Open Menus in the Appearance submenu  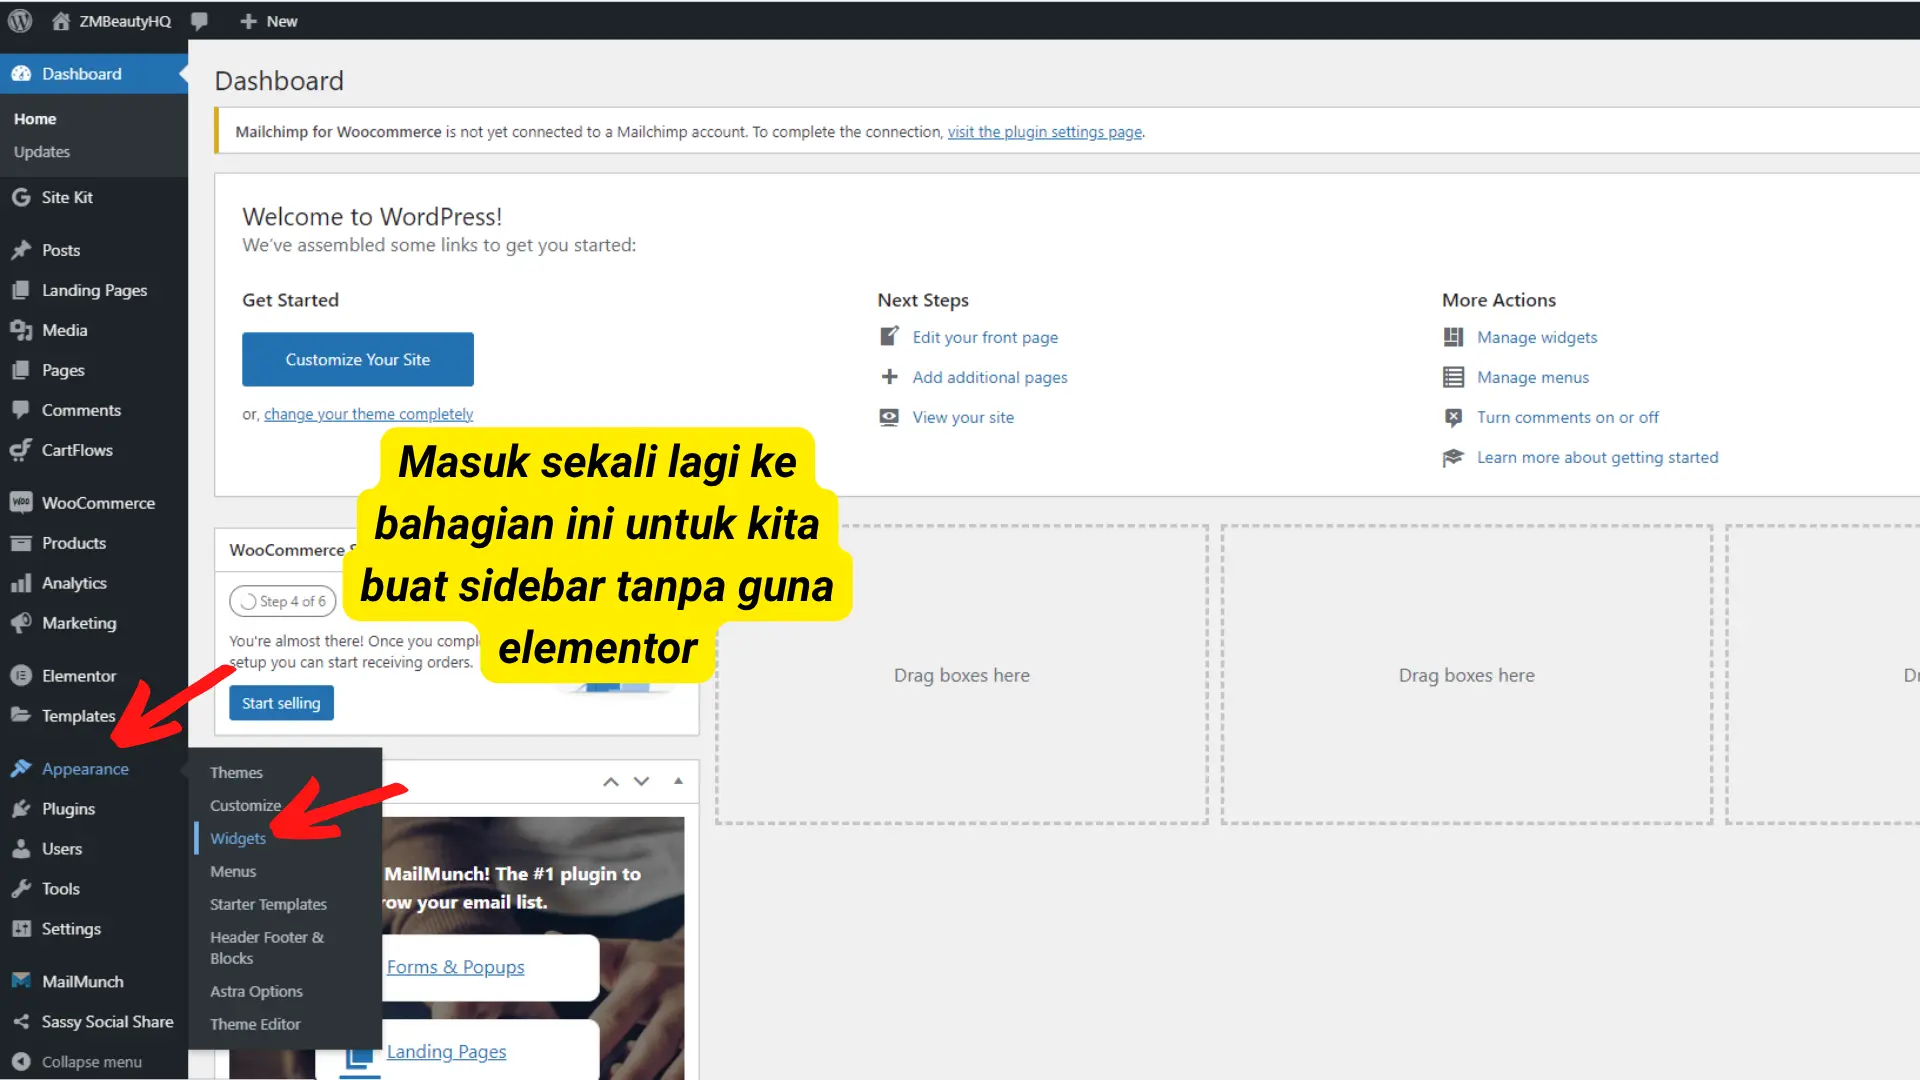click(x=233, y=871)
